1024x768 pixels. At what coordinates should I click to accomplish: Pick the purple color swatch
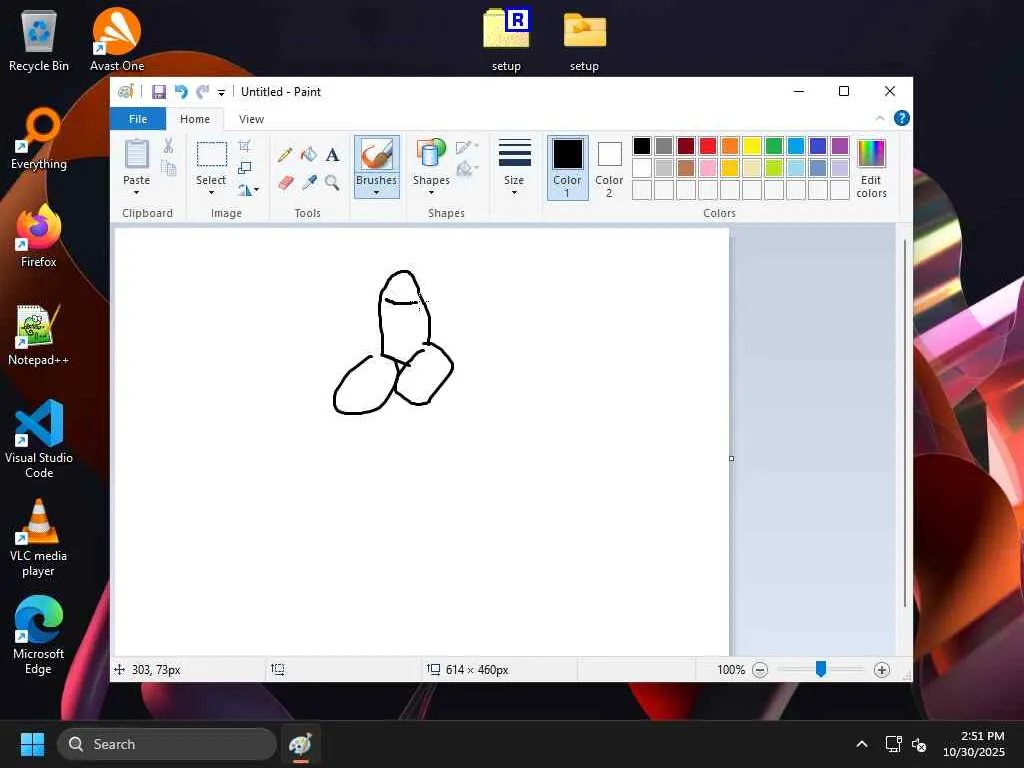840,146
